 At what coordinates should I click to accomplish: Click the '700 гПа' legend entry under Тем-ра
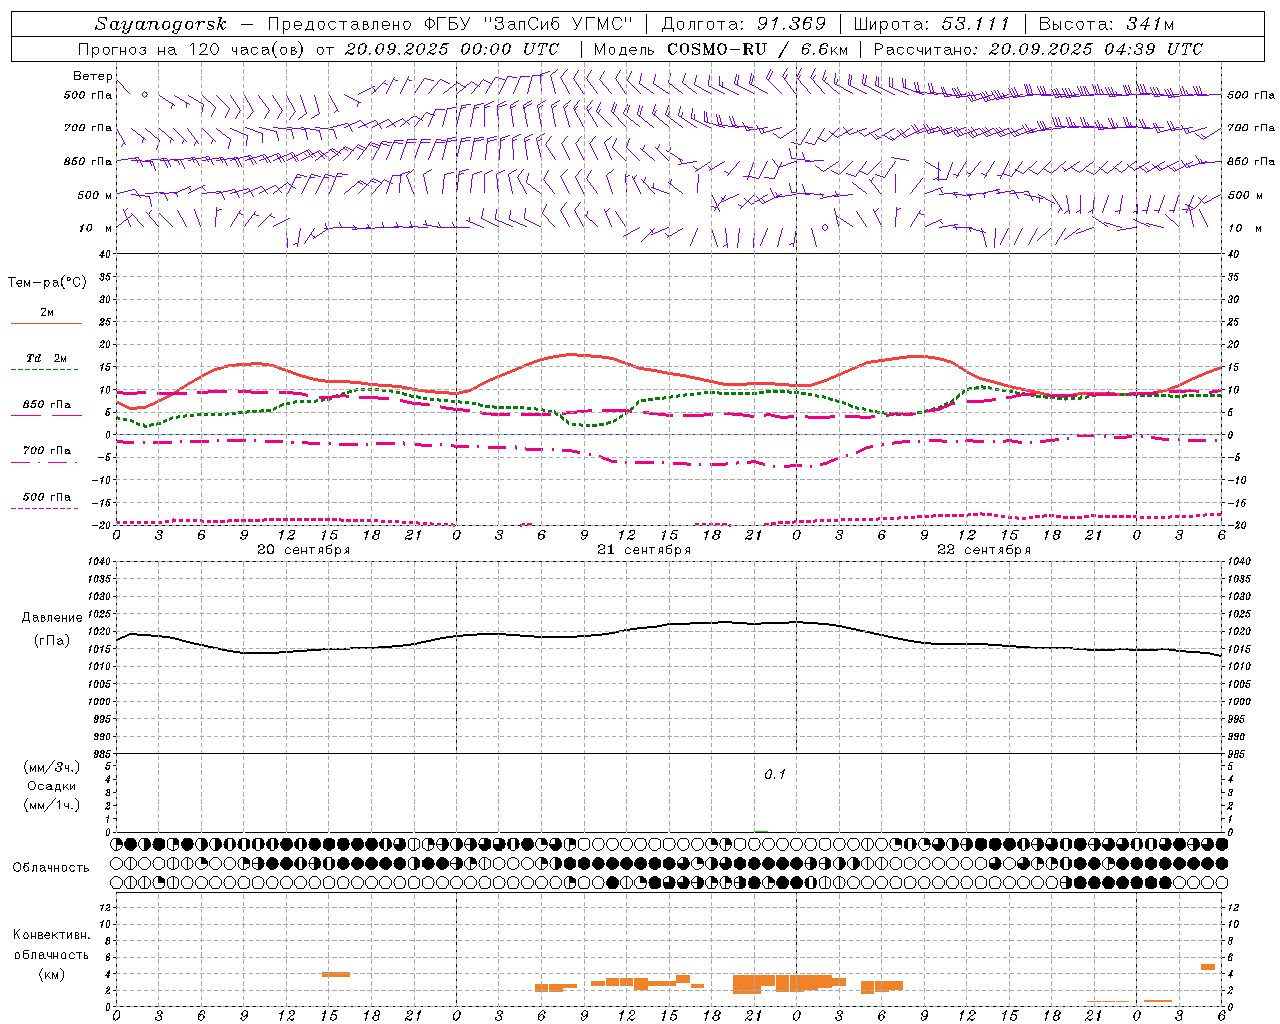pos(47,450)
